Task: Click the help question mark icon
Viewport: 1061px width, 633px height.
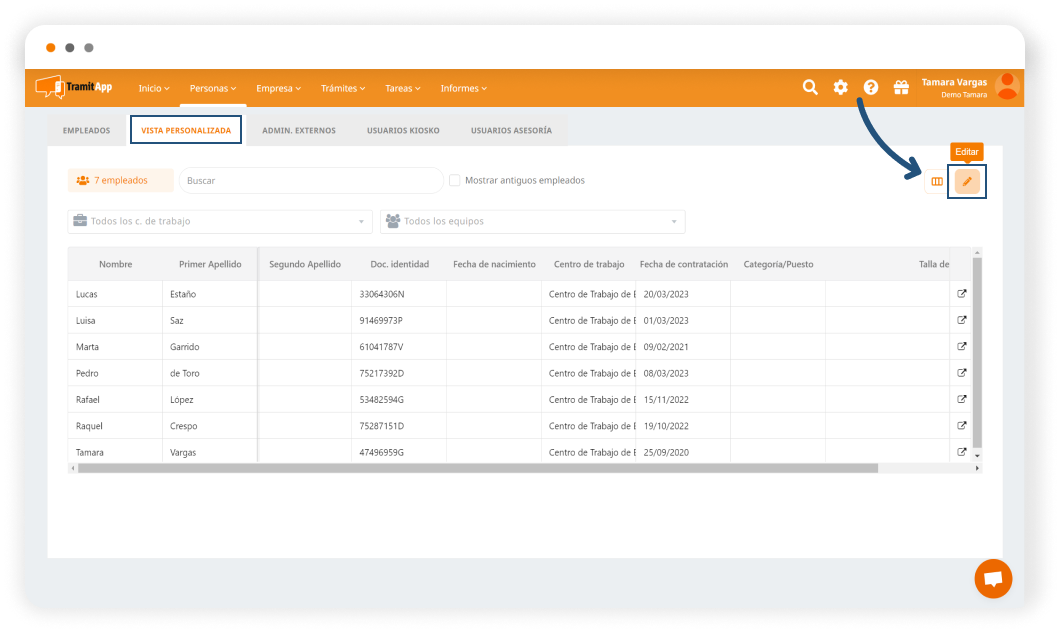Action: coord(871,88)
